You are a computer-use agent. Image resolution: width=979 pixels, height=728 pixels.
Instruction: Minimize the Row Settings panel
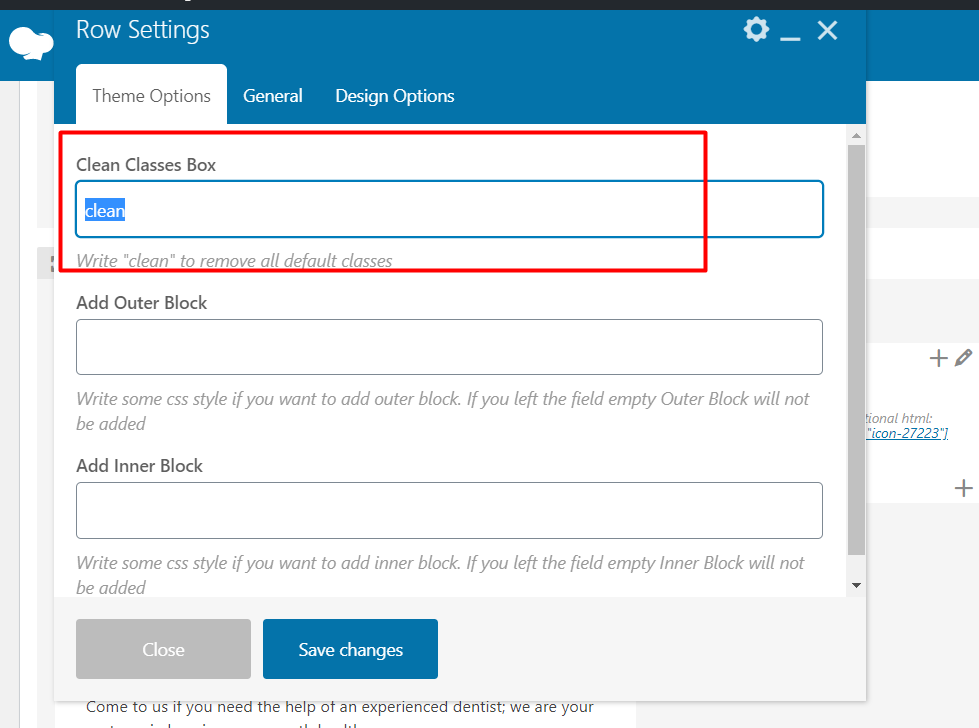(x=790, y=33)
